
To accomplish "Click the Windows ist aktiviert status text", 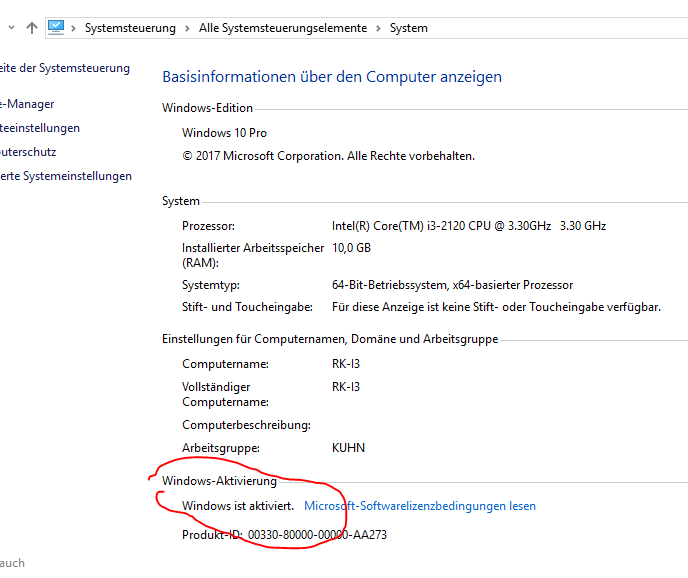I will click(238, 506).
